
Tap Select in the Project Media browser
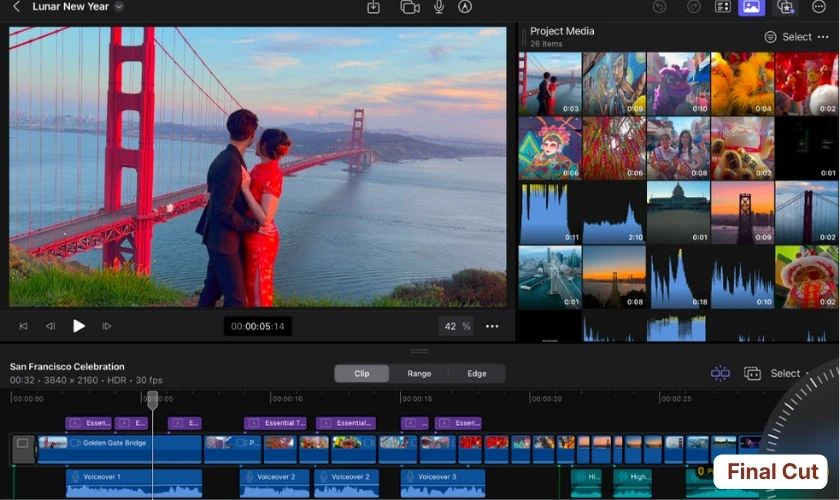pyautogui.click(x=797, y=37)
